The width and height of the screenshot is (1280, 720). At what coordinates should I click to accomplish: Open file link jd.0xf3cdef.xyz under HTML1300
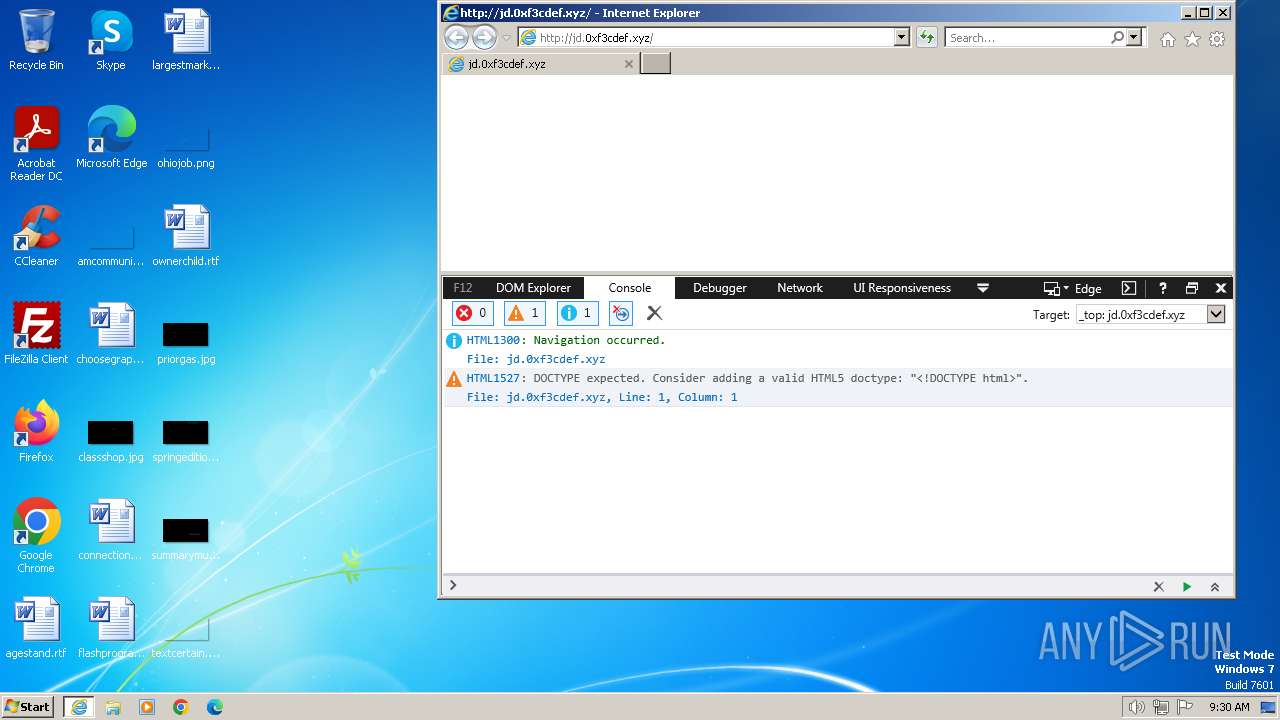[556, 359]
